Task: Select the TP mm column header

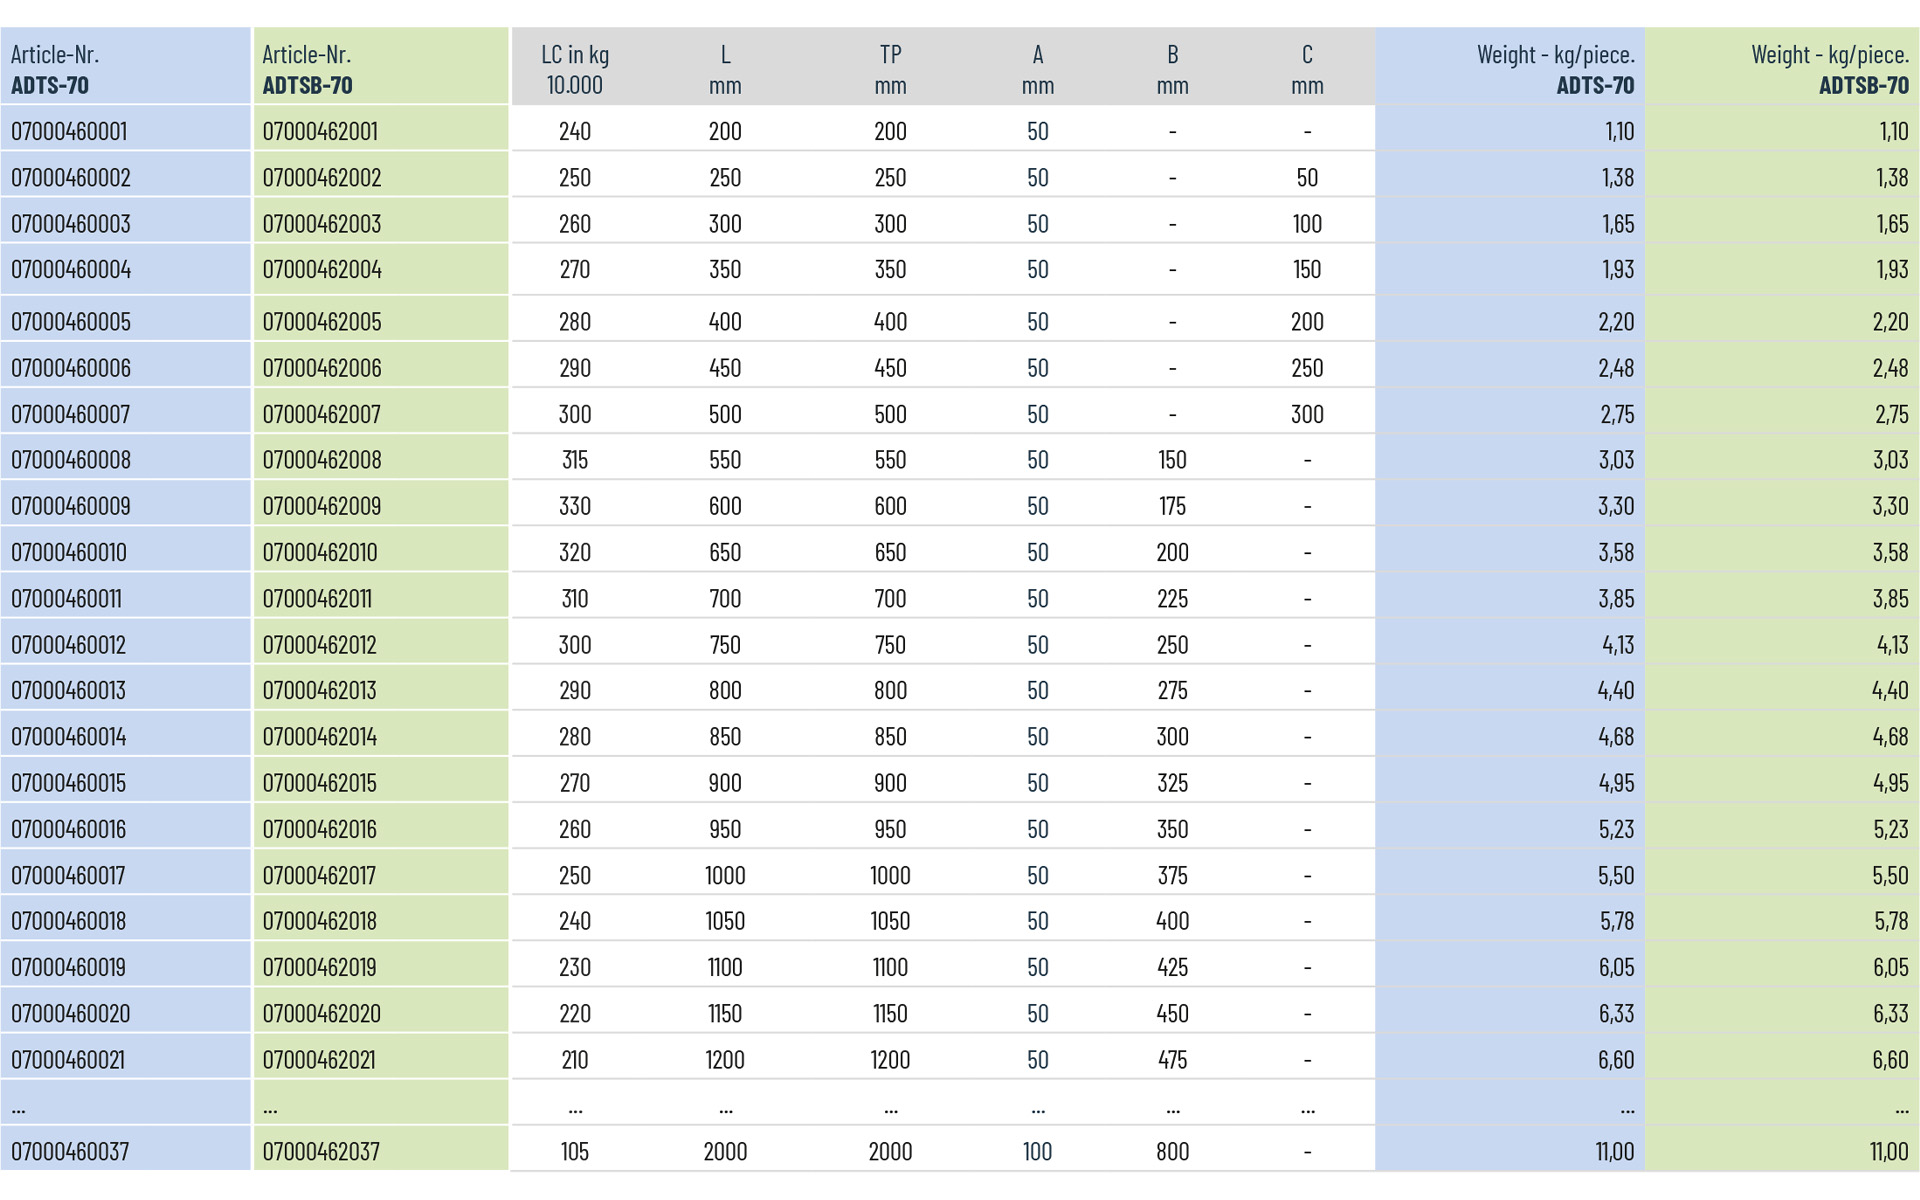Action: (x=890, y=69)
